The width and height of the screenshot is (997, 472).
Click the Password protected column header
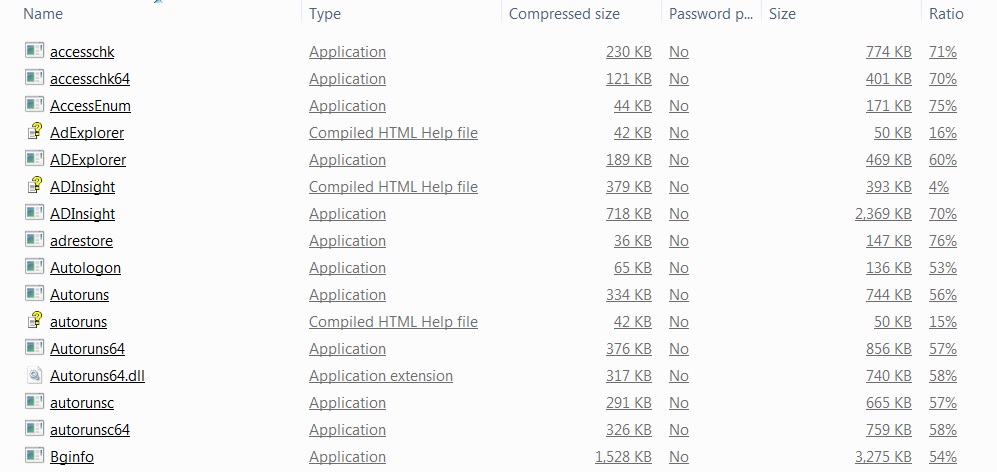point(711,14)
